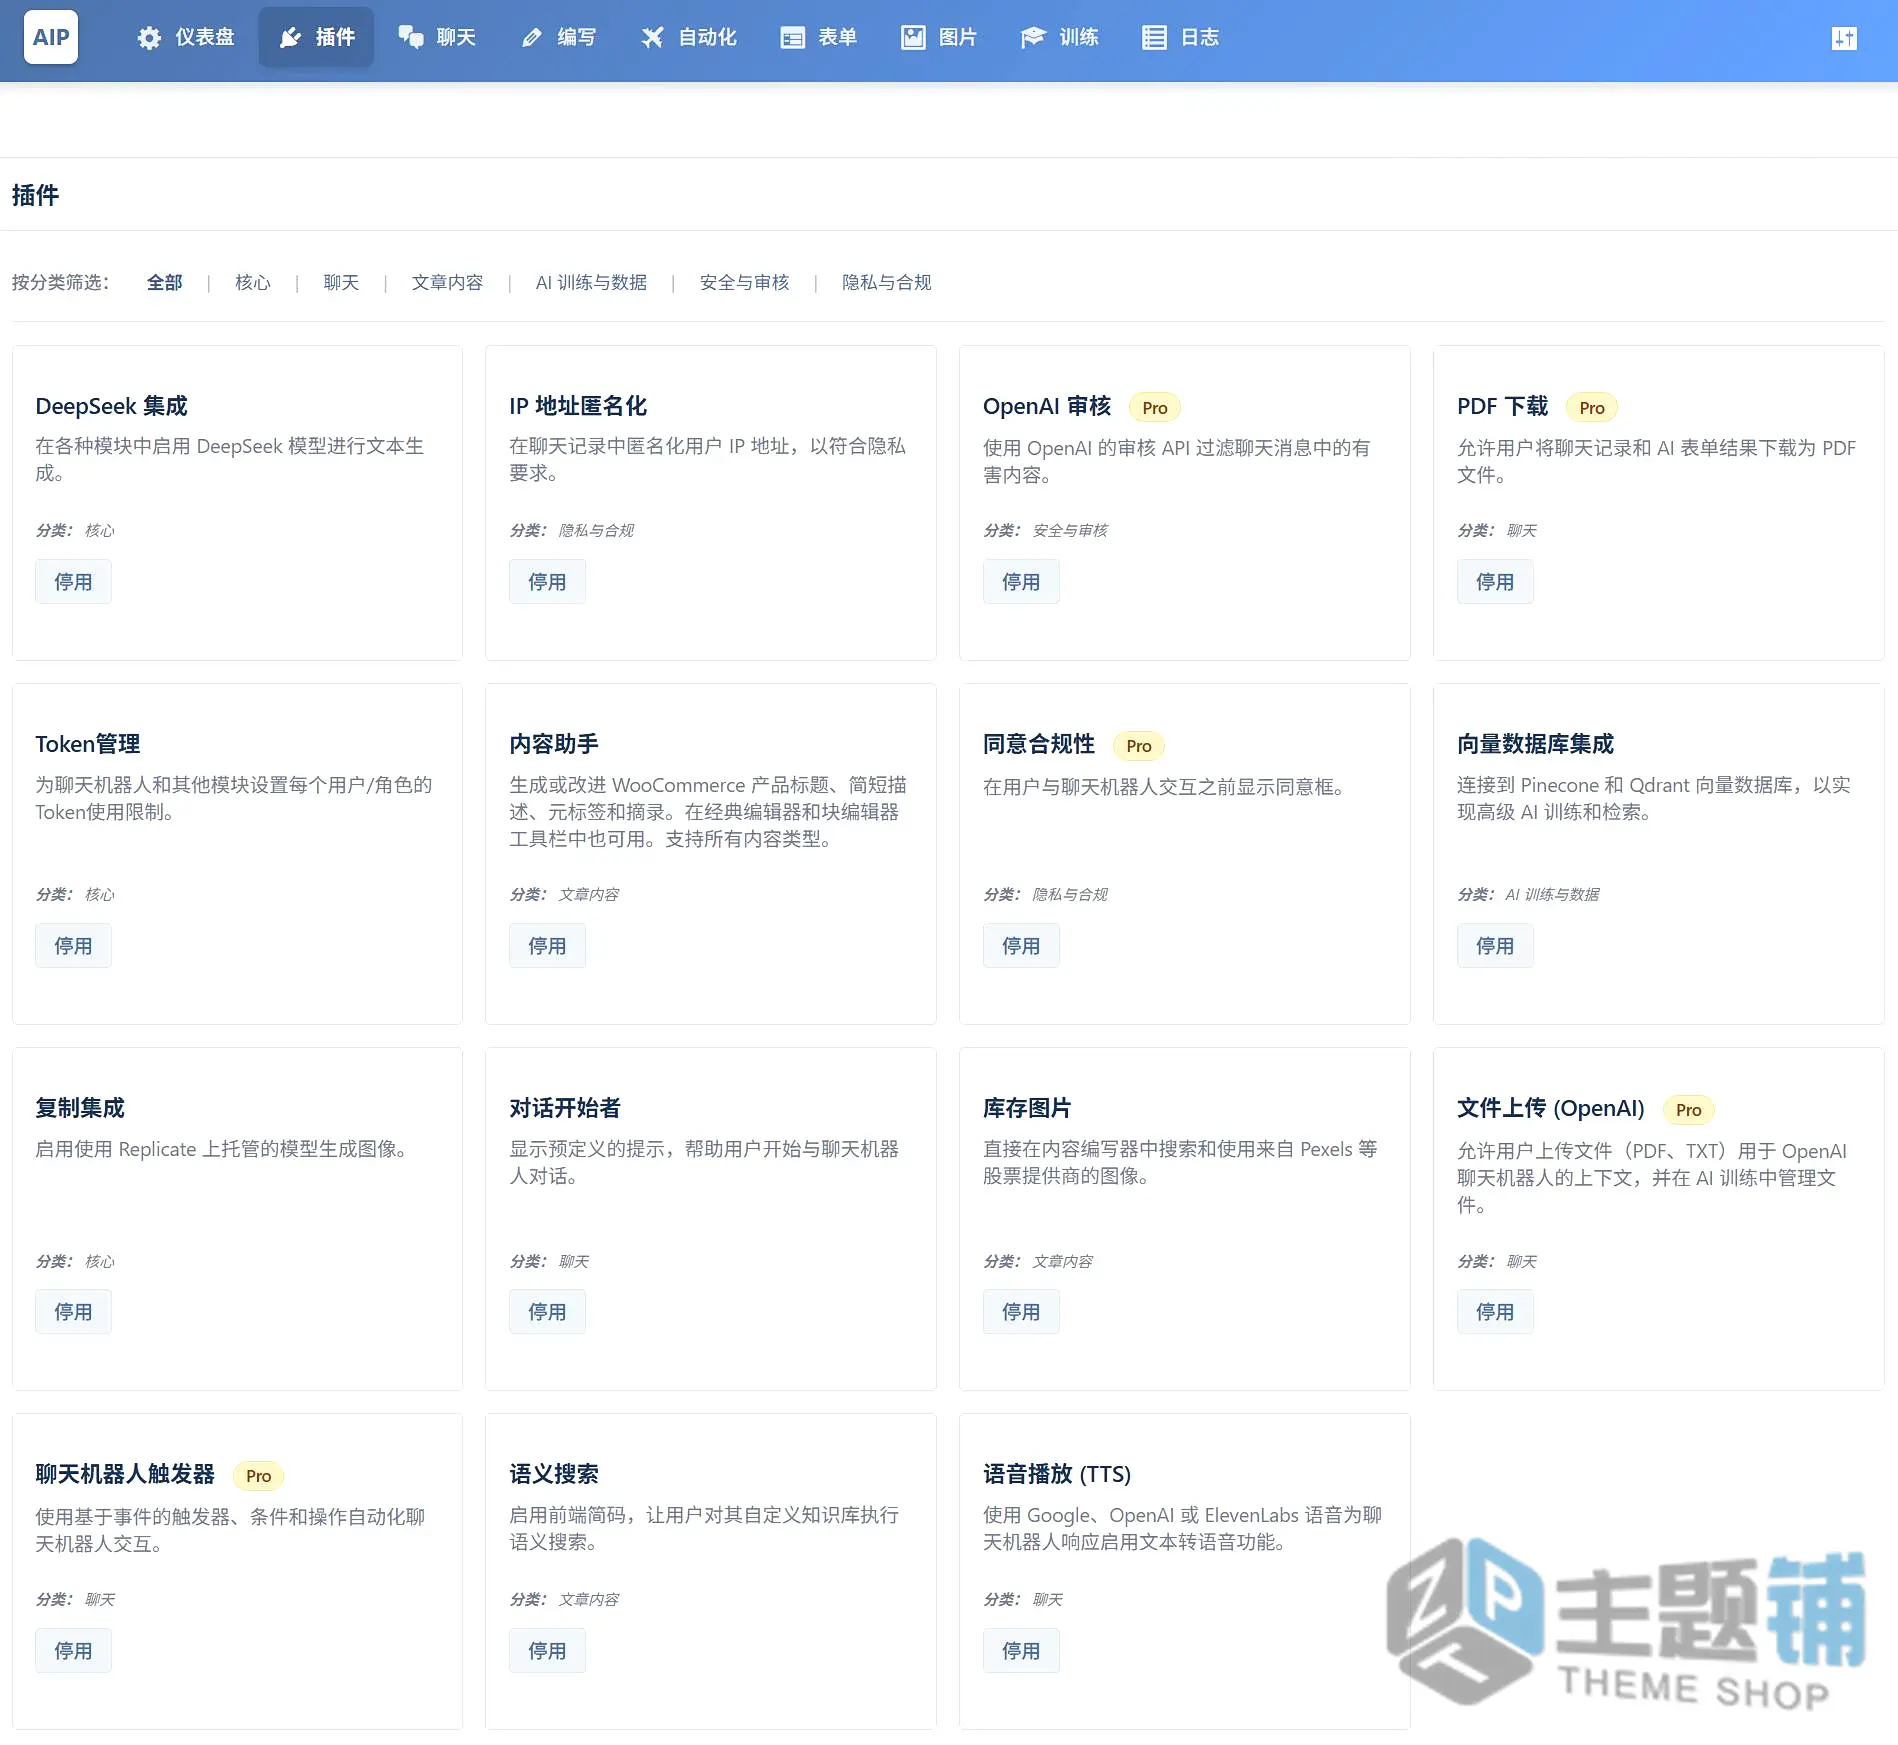Open the 仪表盘 menu item
The height and width of the screenshot is (1745, 1898).
pyautogui.click(x=186, y=38)
